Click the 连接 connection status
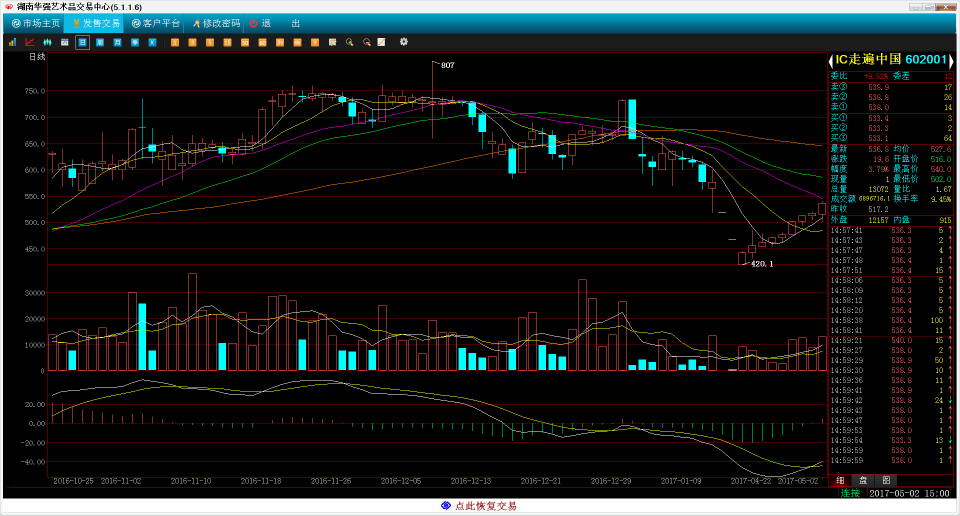 (850, 493)
